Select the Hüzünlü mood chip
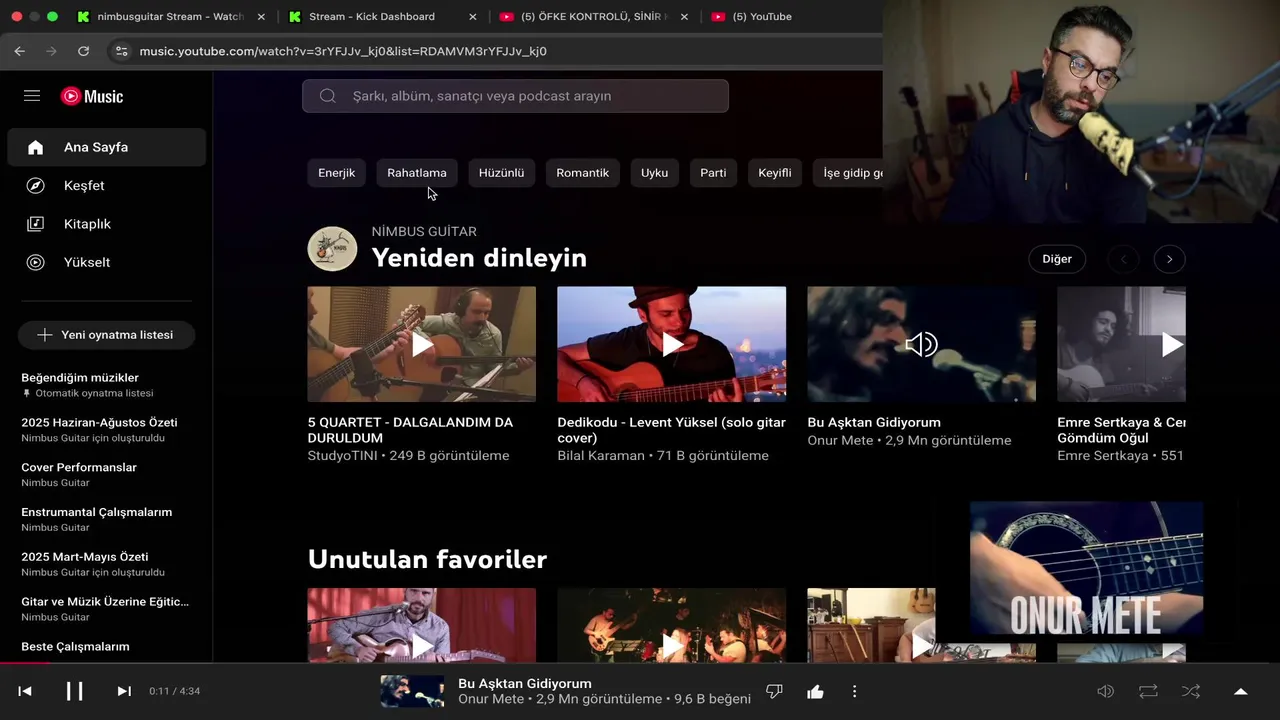Viewport: 1280px width, 720px height. coord(501,173)
